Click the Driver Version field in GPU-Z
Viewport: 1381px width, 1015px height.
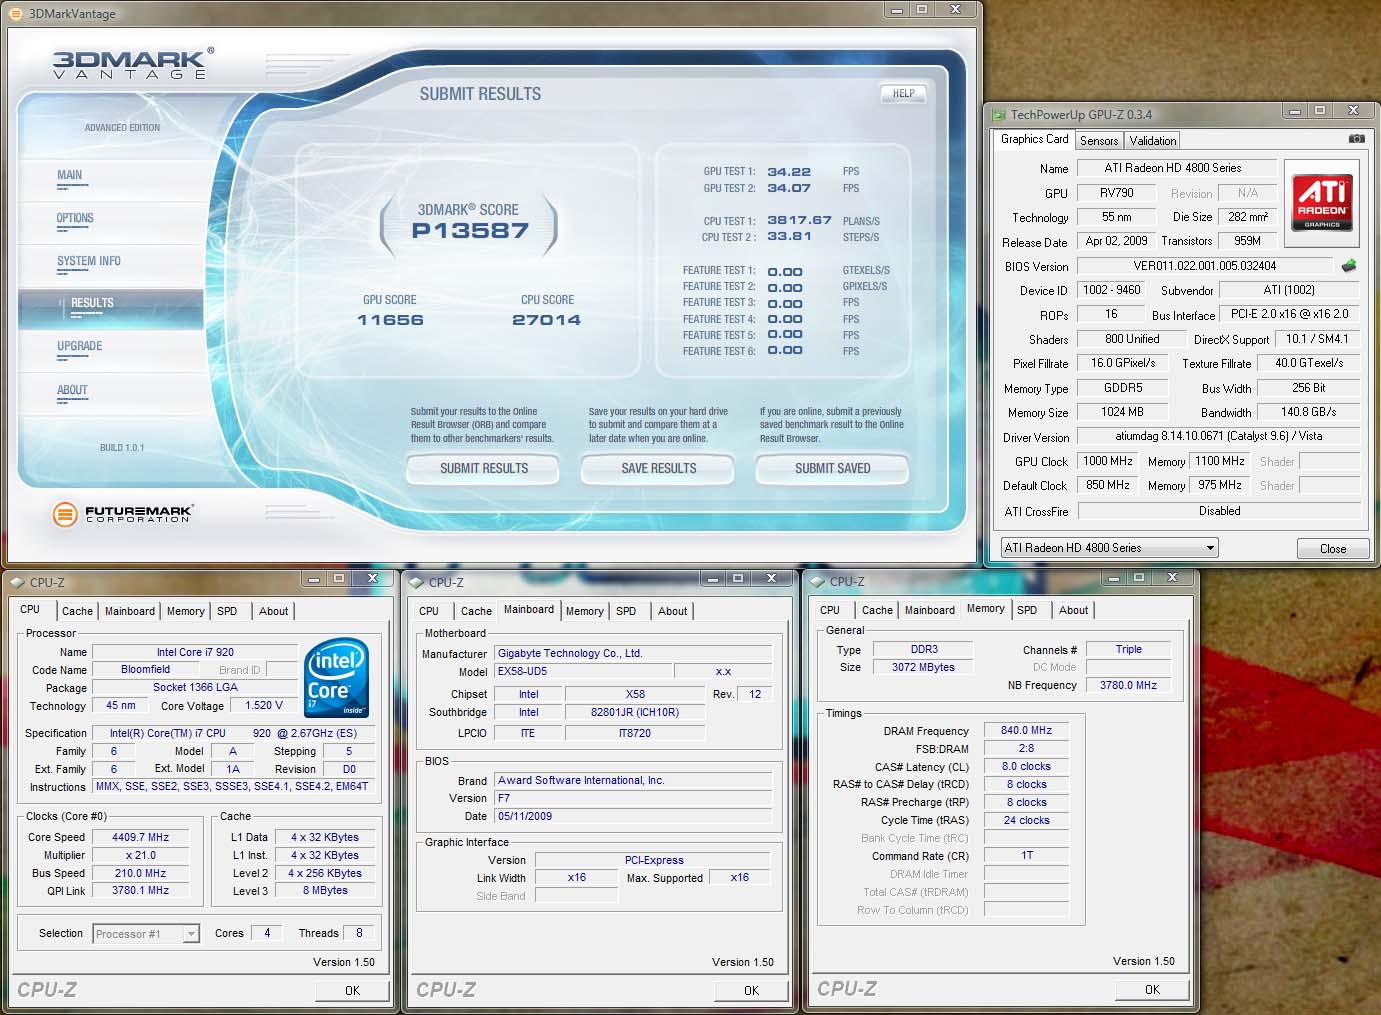(1218, 437)
